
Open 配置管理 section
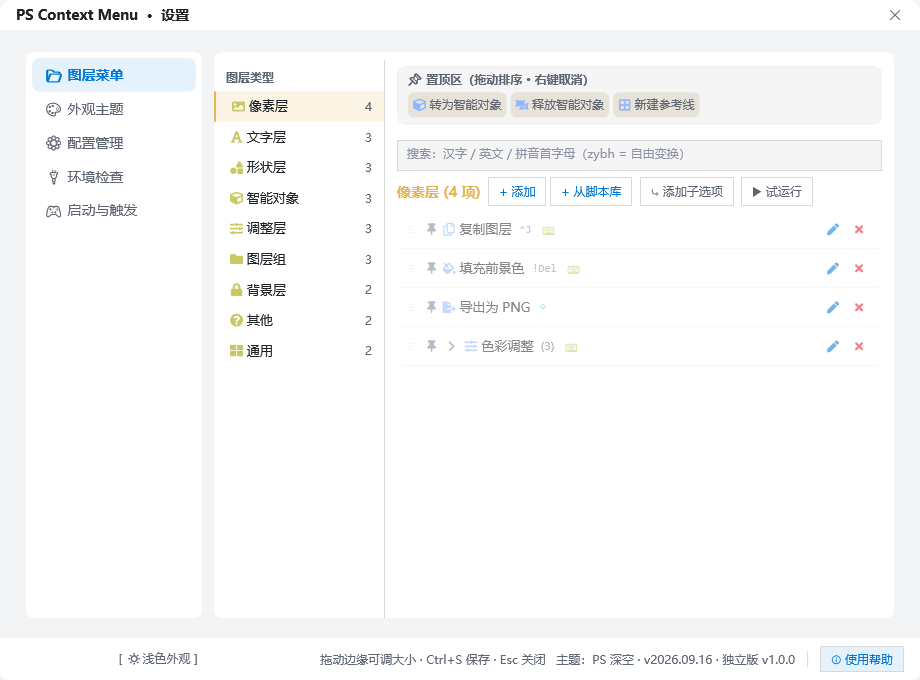pos(114,143)
